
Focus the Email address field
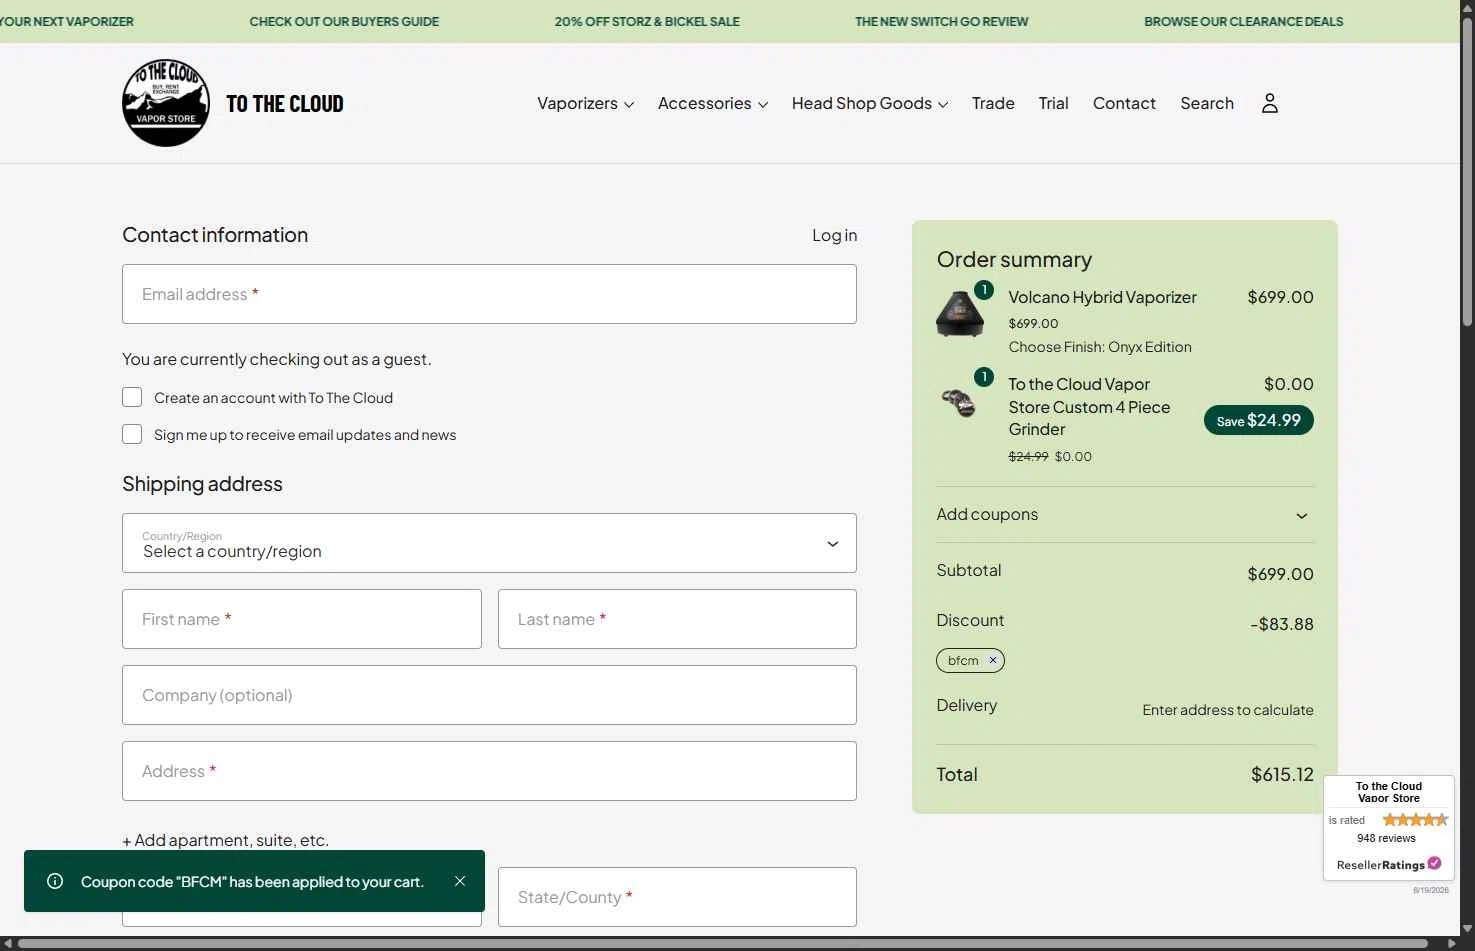tap(489, 294)
